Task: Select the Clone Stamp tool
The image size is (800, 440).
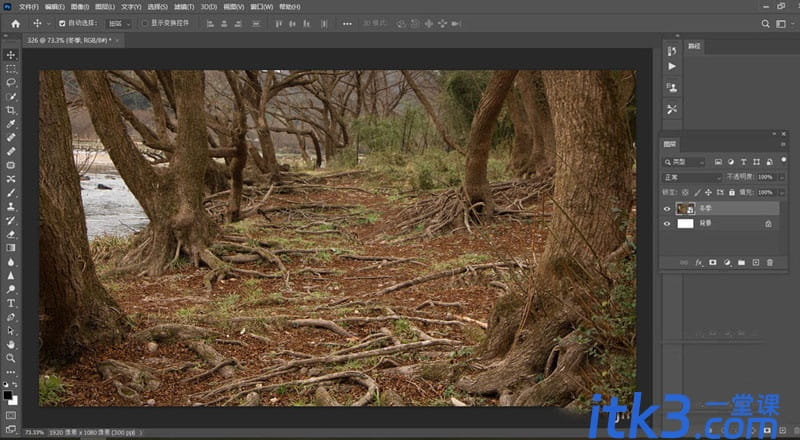Action: (11, 207)
